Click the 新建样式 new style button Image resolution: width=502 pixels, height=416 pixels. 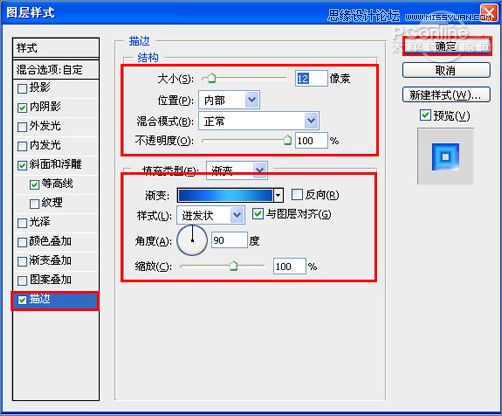[446, 95]
